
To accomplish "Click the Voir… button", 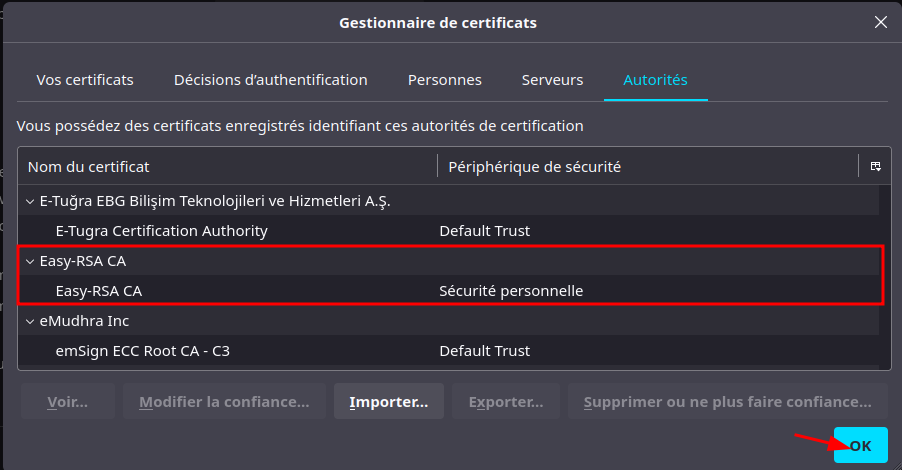I will 67,402.
